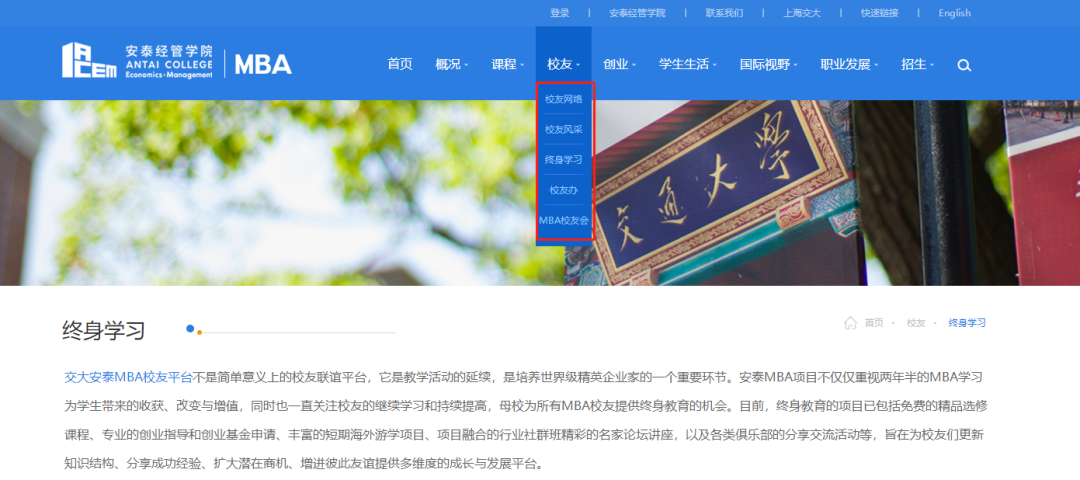Expand the 招生 navigation menu
Viewport: 1080px width, 480px height.
tap(917, 64)
